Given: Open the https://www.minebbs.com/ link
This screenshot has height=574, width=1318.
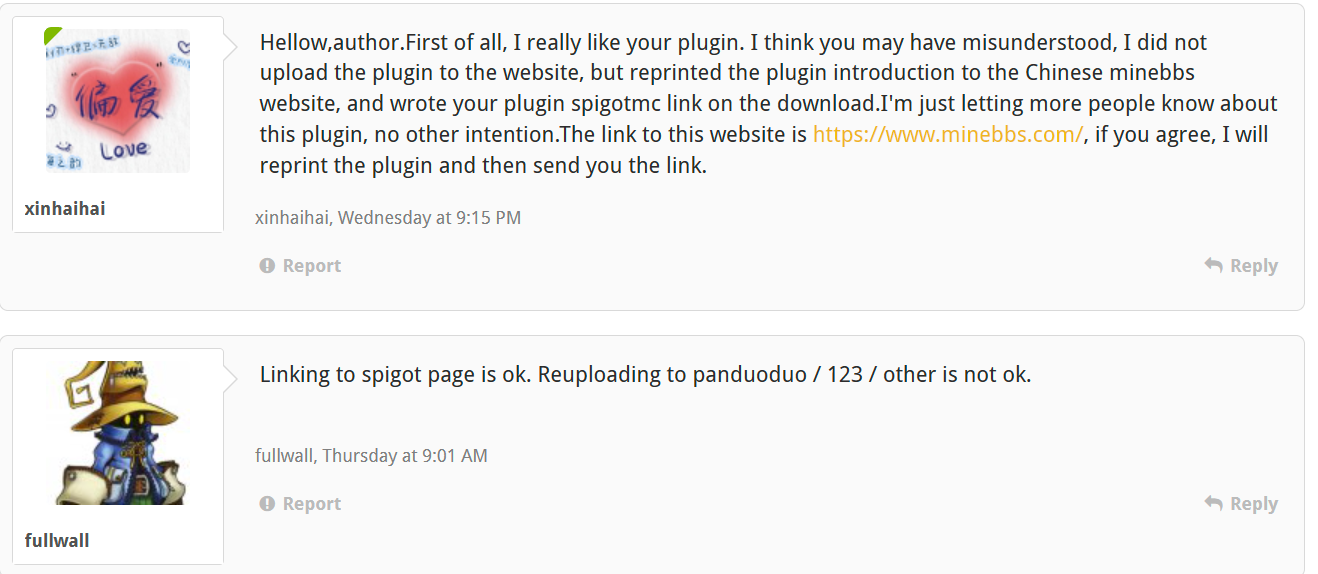Looking at the screenshot, I should 948,135.
